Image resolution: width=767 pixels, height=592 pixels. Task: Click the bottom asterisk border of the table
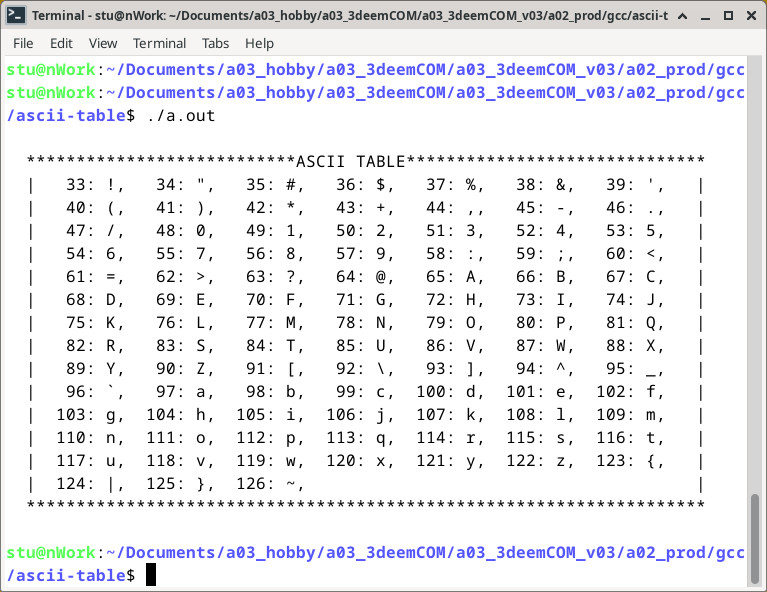pos(365,506)
